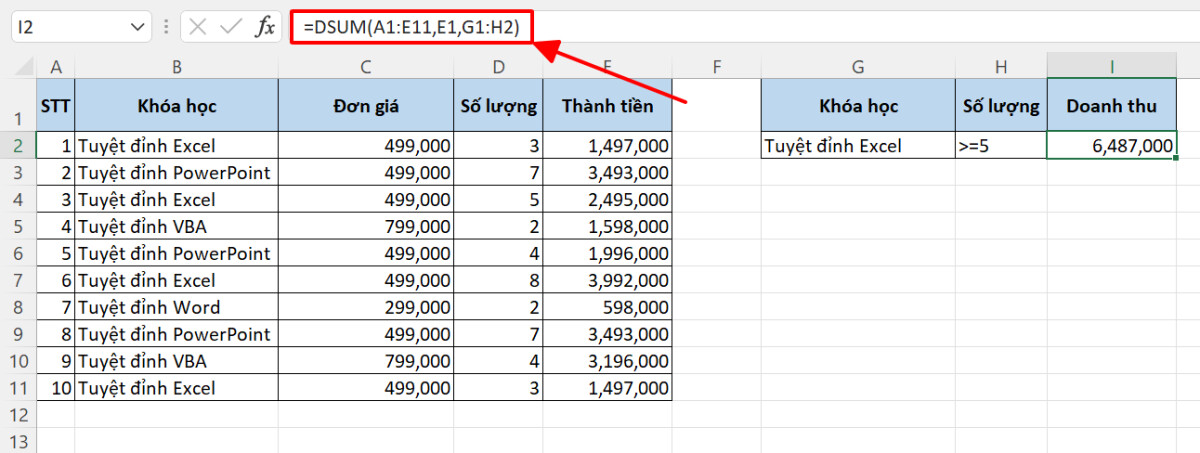The height and width of the screenshot is (453, 1200).
Task: Select row 5 header
Action: point(18,226)
